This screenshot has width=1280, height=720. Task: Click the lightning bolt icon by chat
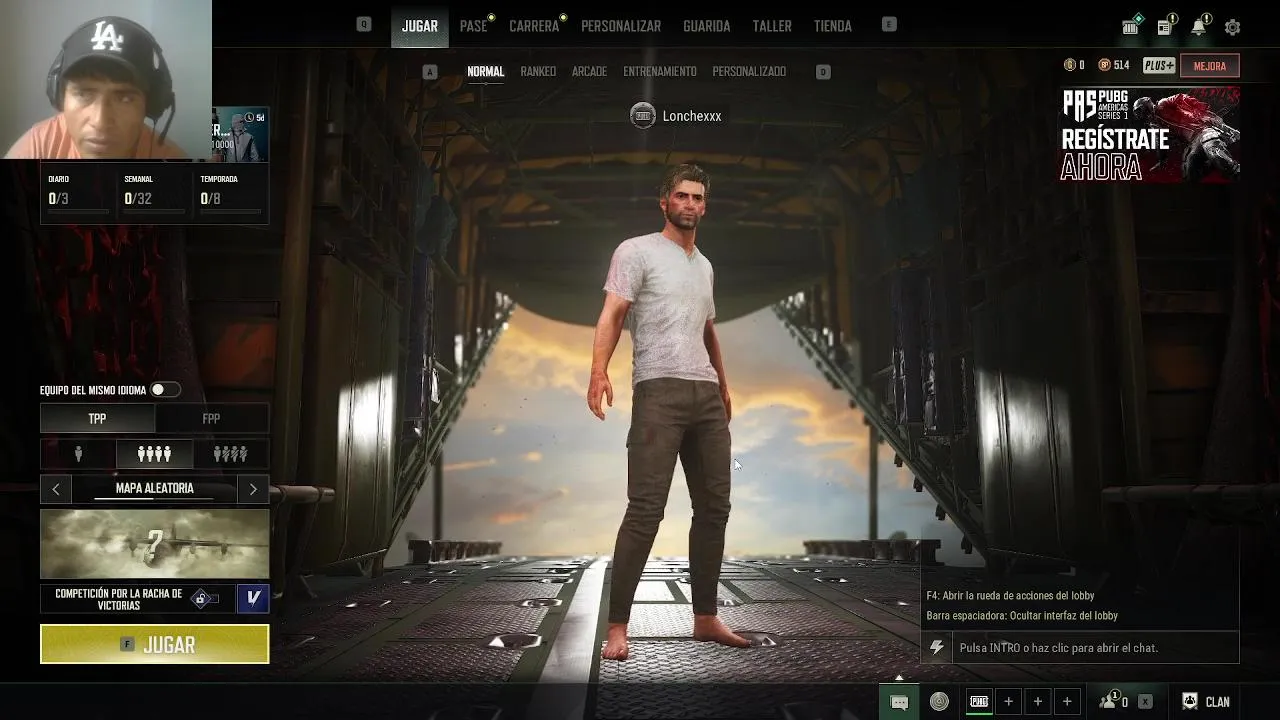coord(936,648)
